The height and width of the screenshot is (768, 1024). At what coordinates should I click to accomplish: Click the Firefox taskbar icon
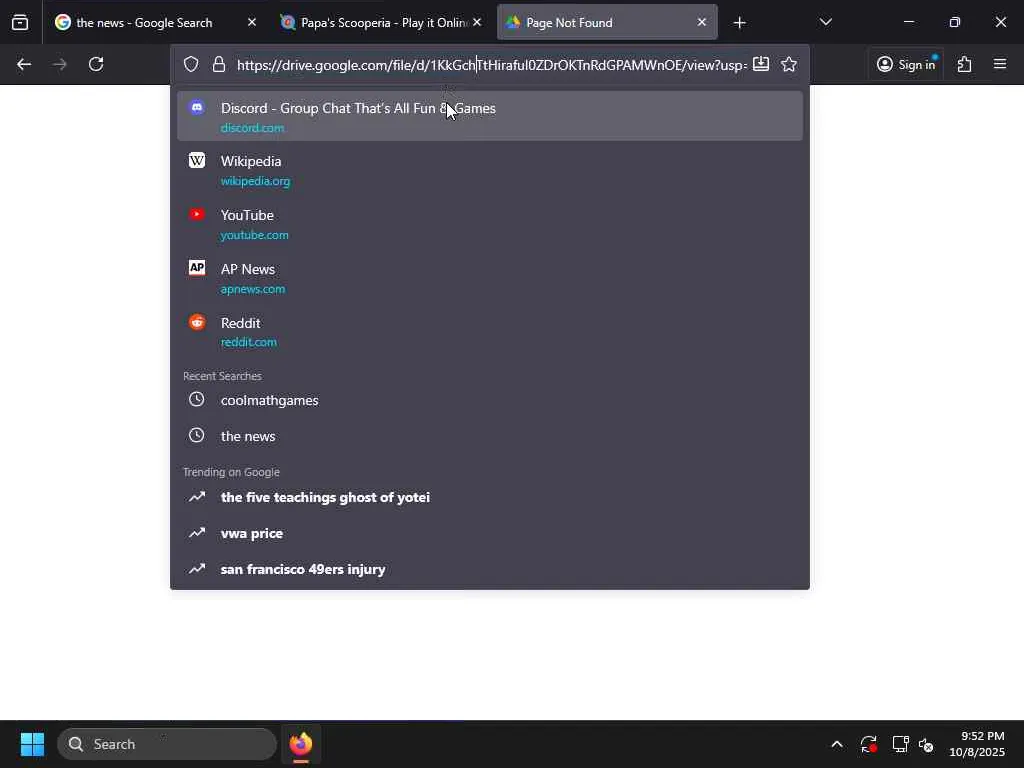(301, 744)
